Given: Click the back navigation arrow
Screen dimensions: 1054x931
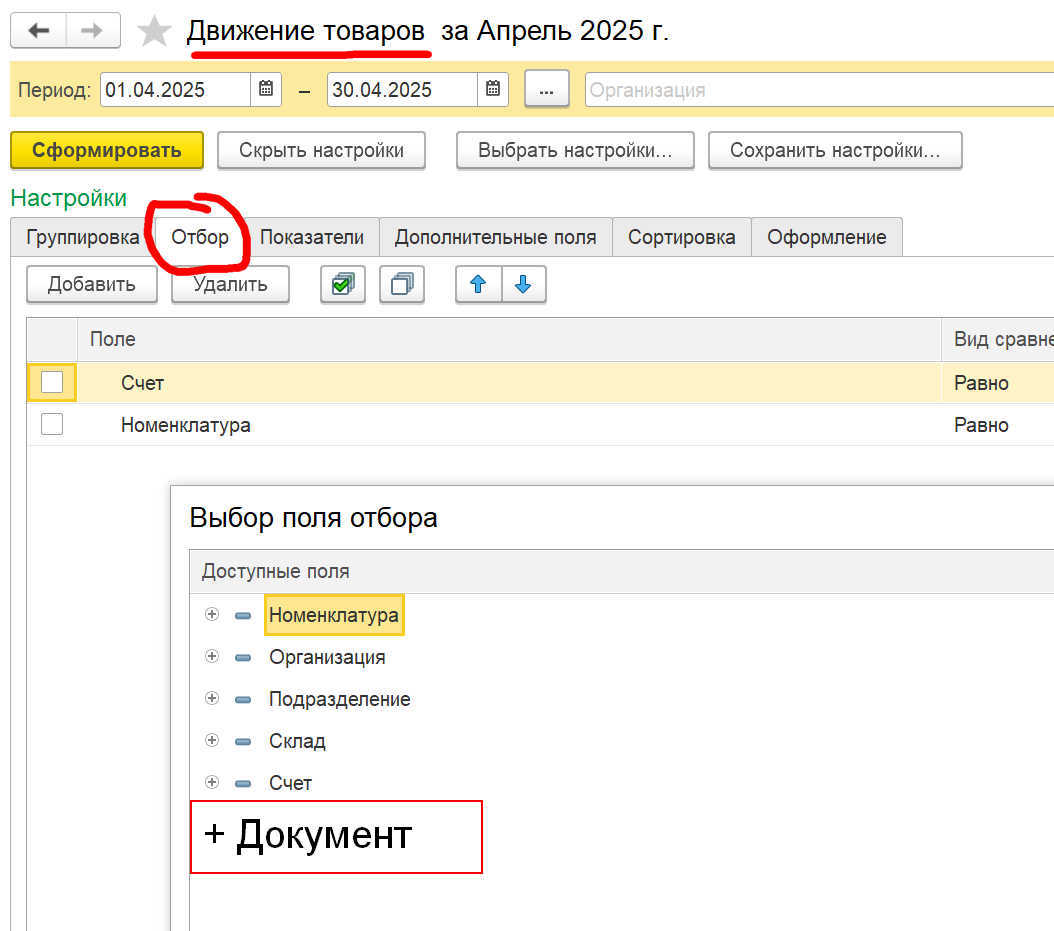Looking at the screenshot, I should [39, 31].
